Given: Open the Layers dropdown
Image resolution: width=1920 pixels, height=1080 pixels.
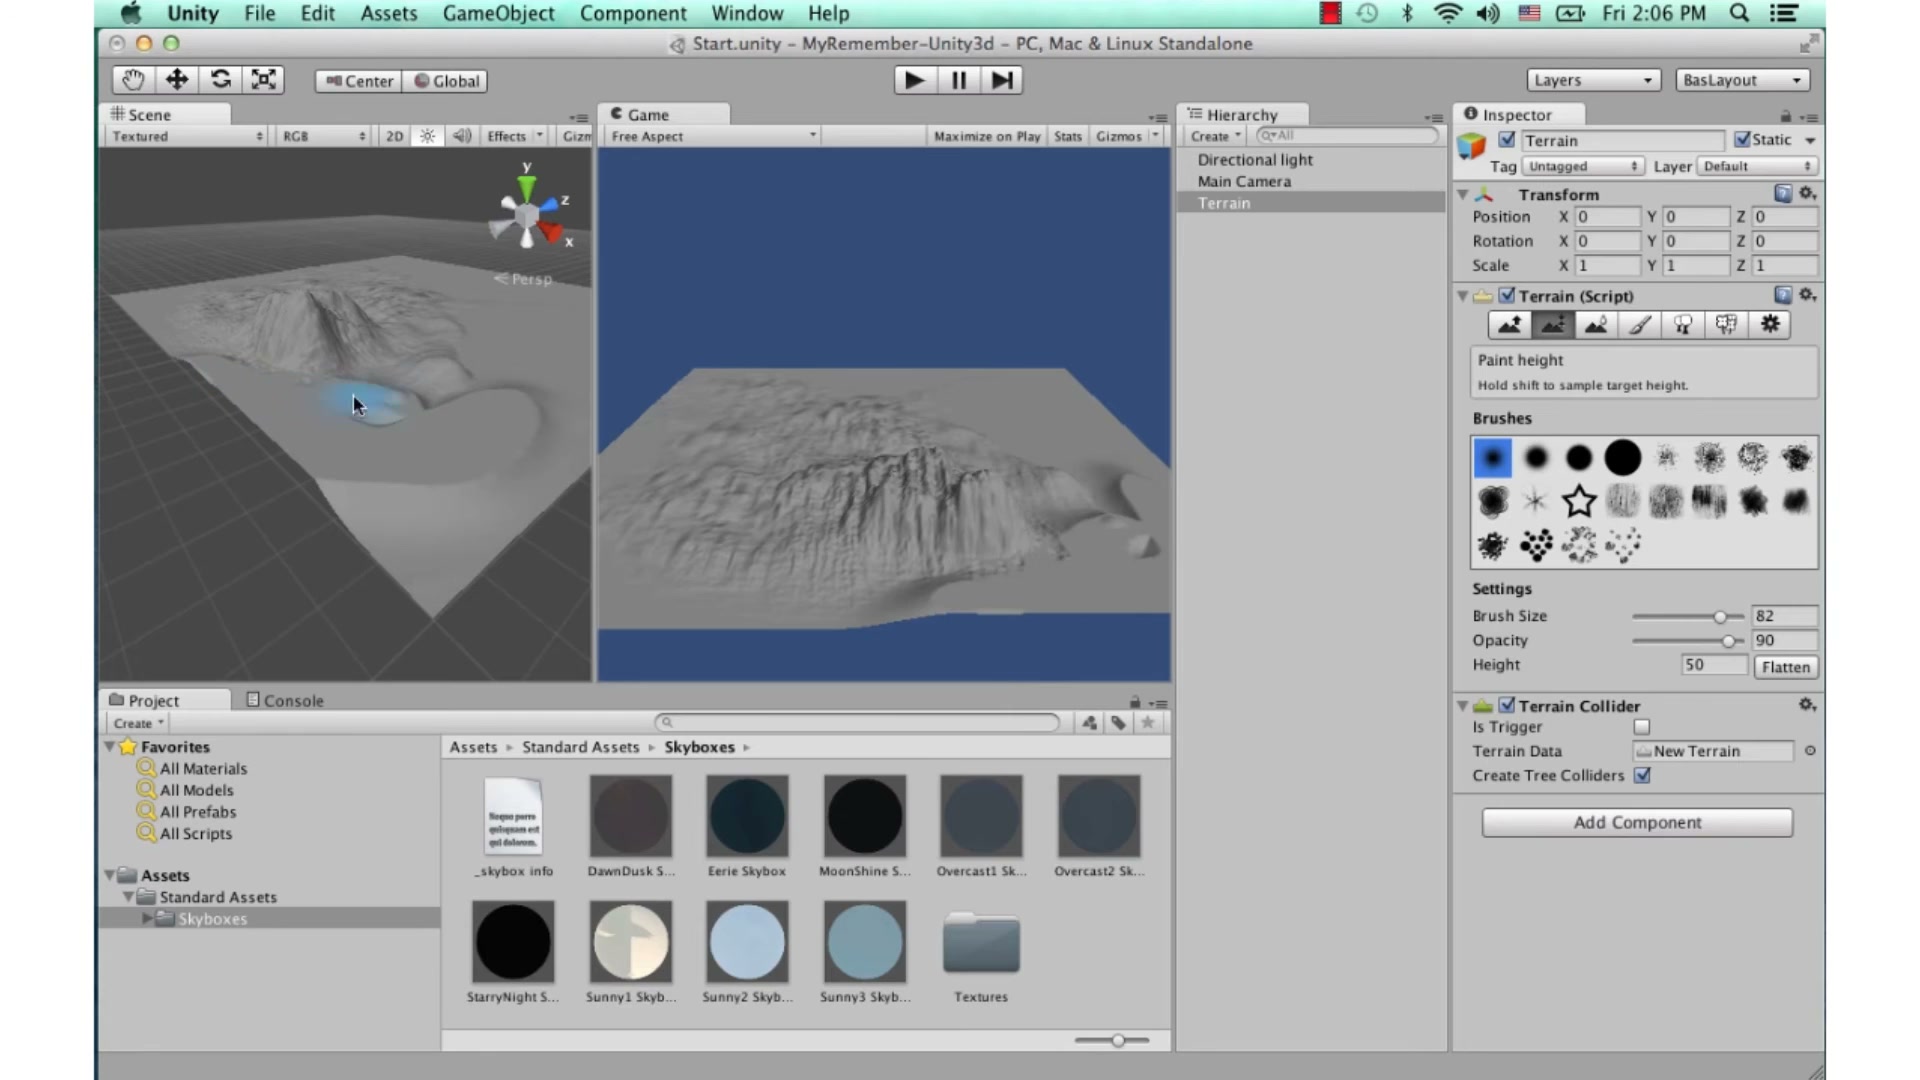Looking at the screenshot, I should (1593, 80).
